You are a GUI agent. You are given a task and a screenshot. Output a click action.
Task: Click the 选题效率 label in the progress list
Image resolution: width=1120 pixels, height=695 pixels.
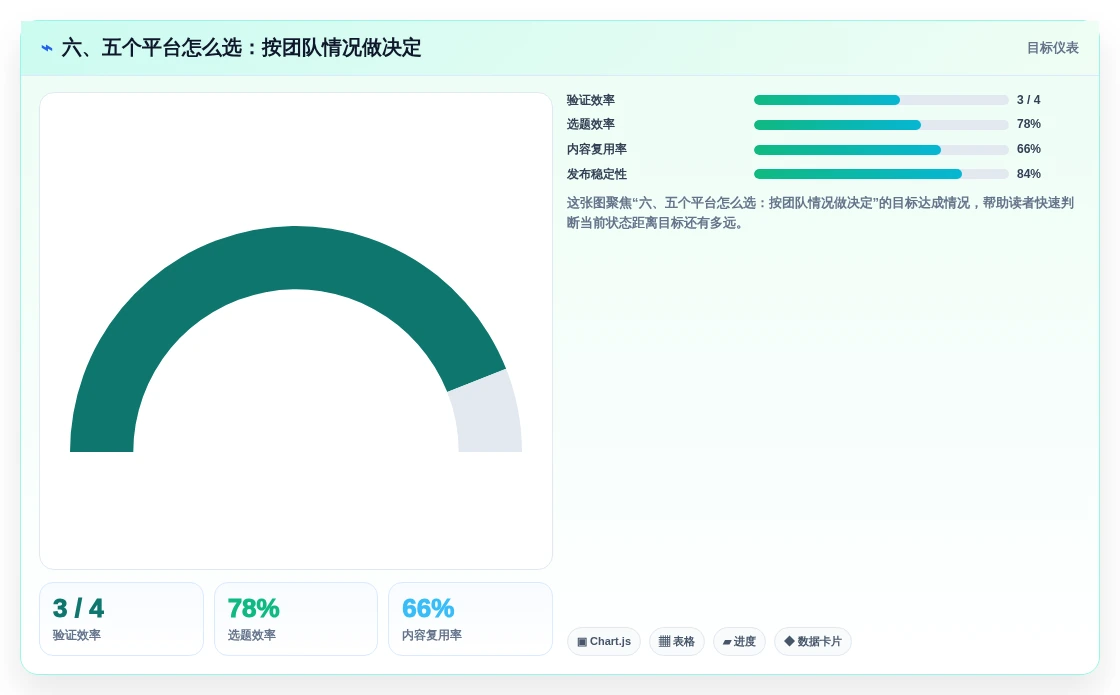tap(591, 124)
